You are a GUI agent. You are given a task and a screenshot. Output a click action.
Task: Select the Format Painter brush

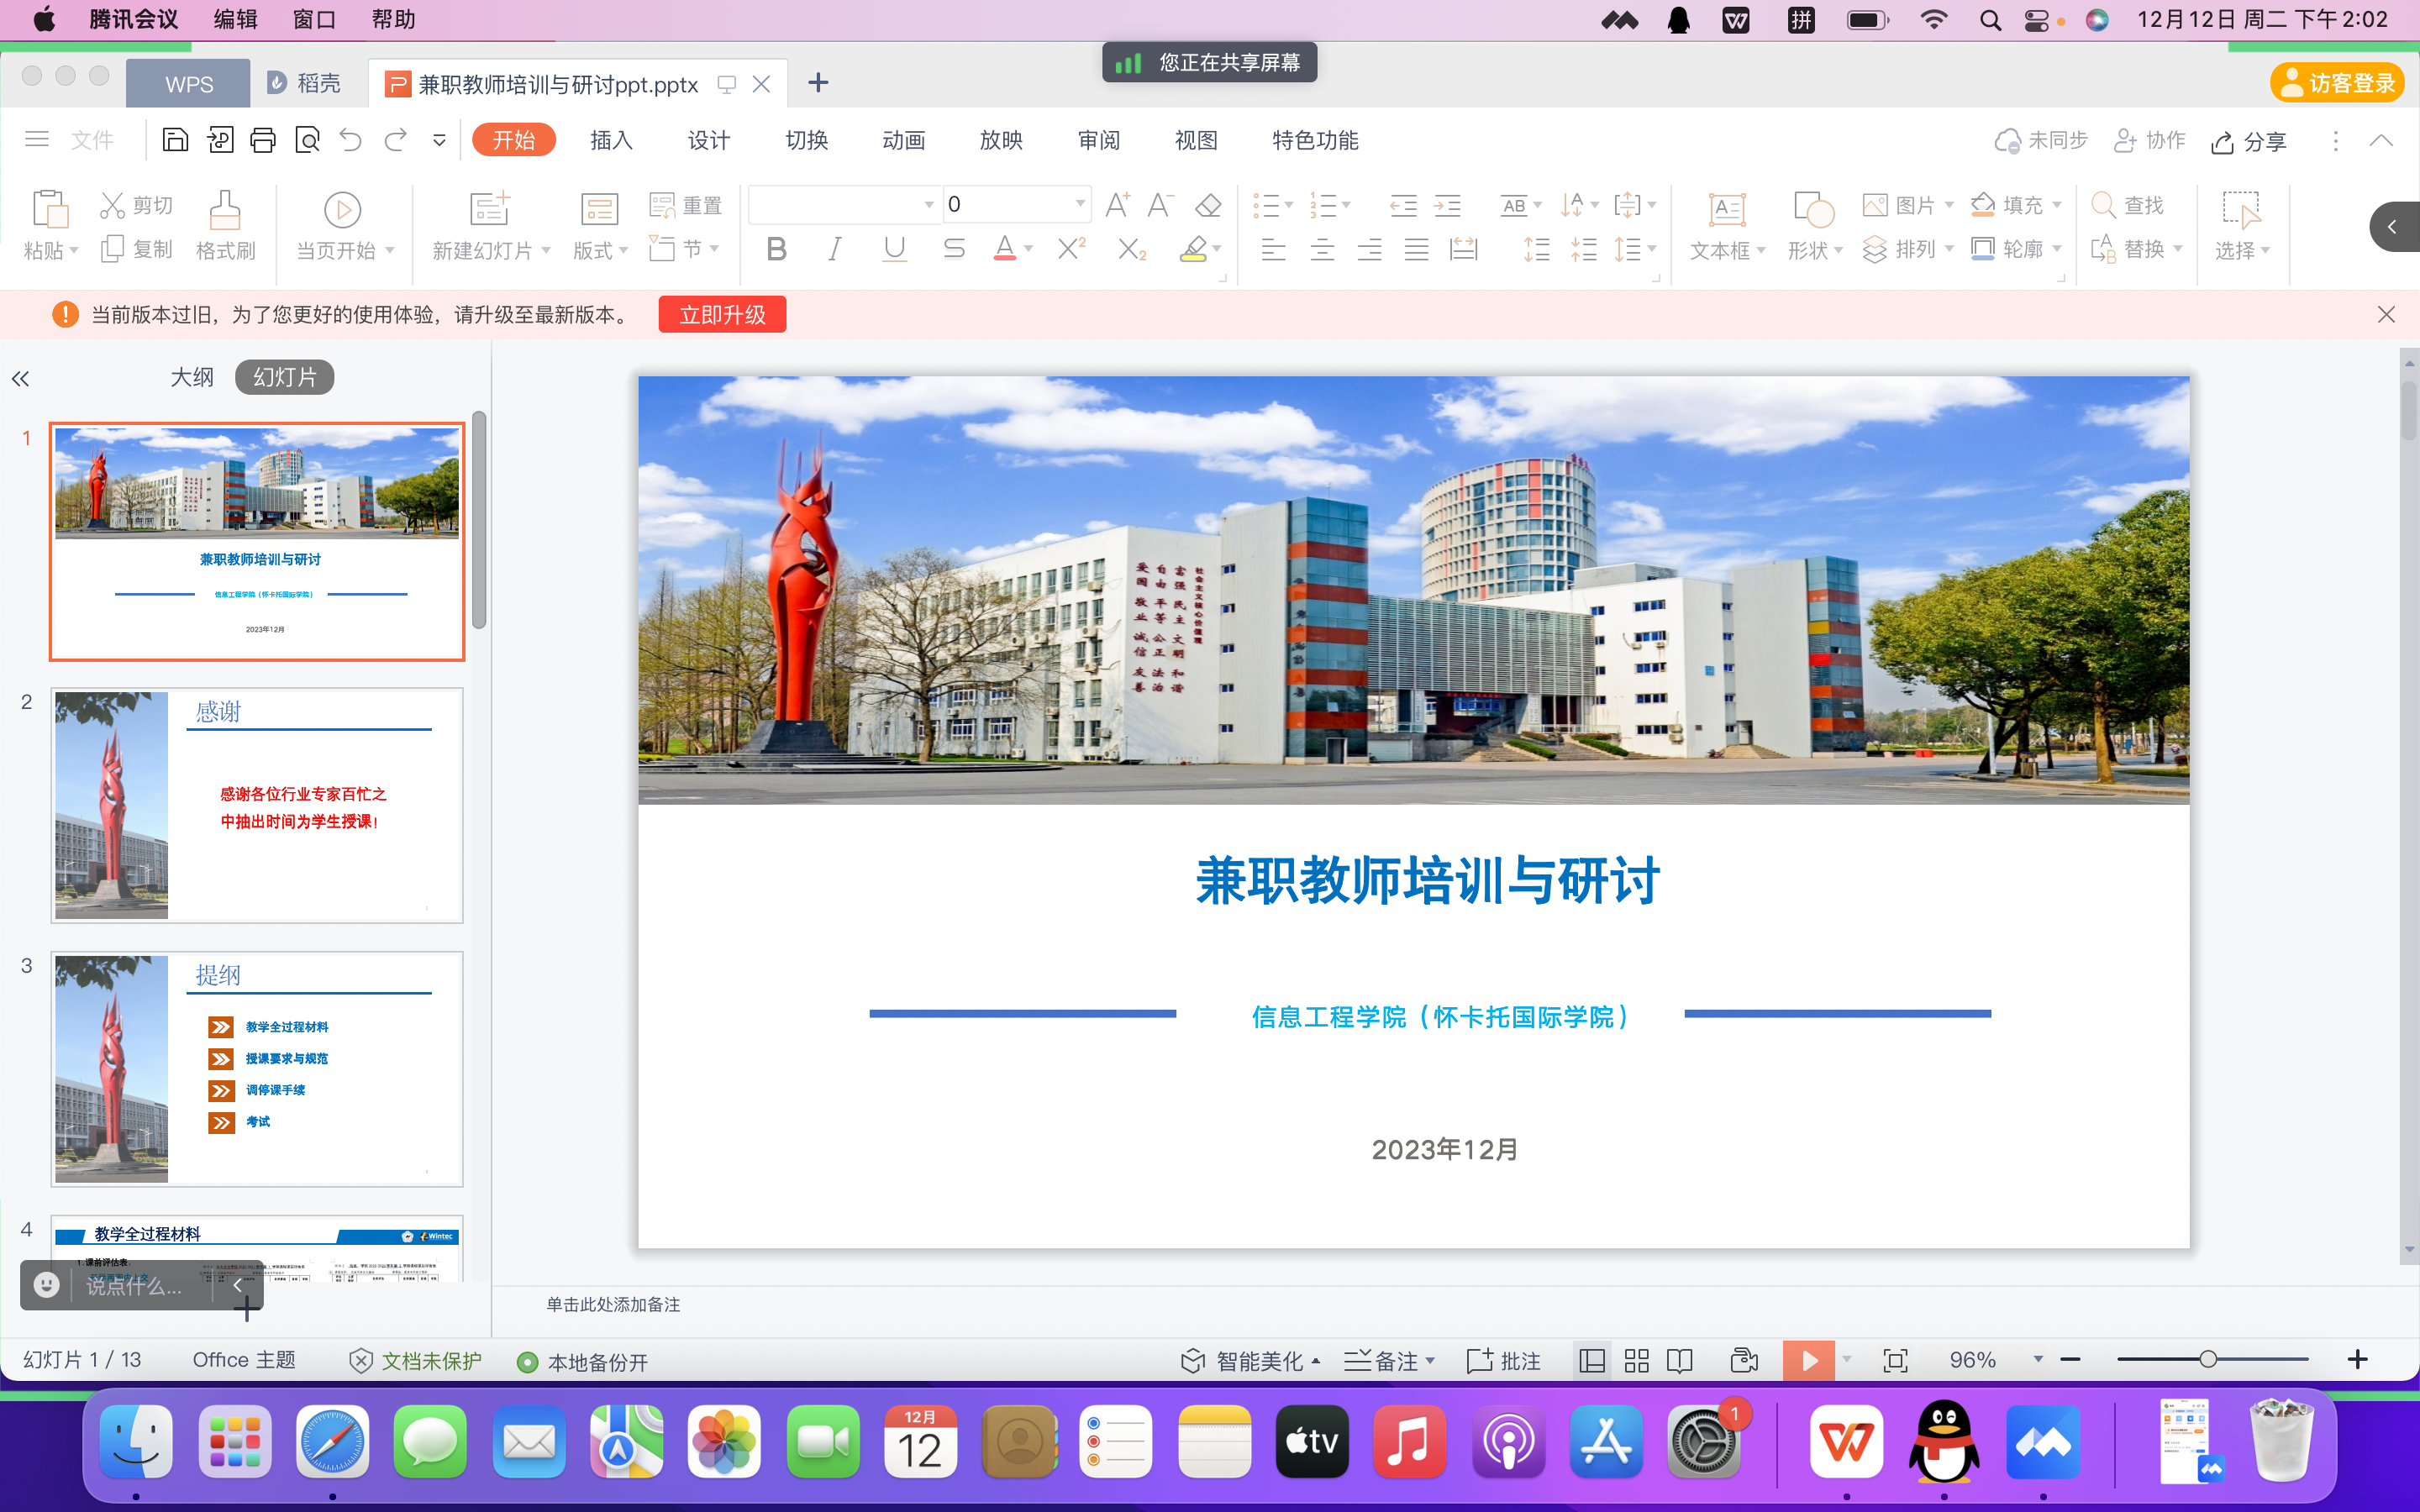pos(225,209)
